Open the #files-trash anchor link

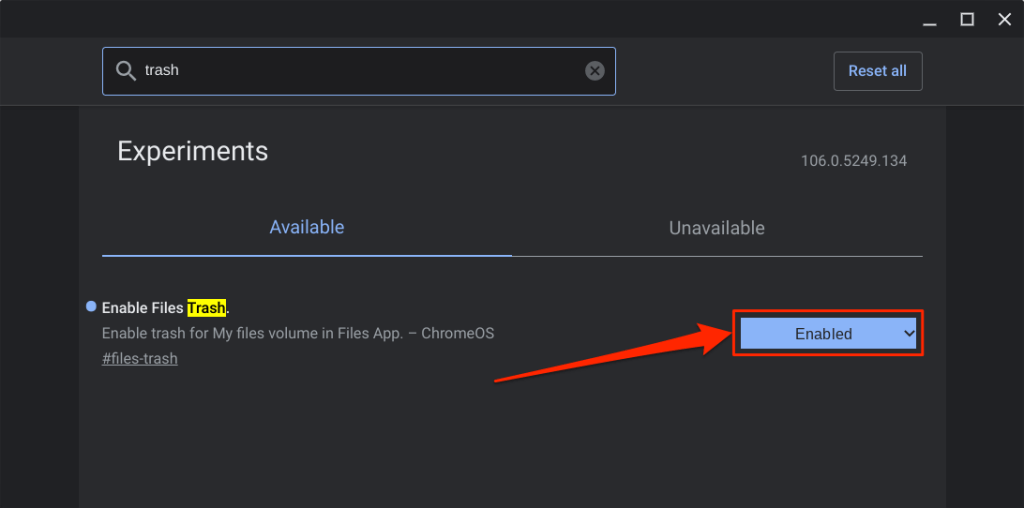pos(140,358)
